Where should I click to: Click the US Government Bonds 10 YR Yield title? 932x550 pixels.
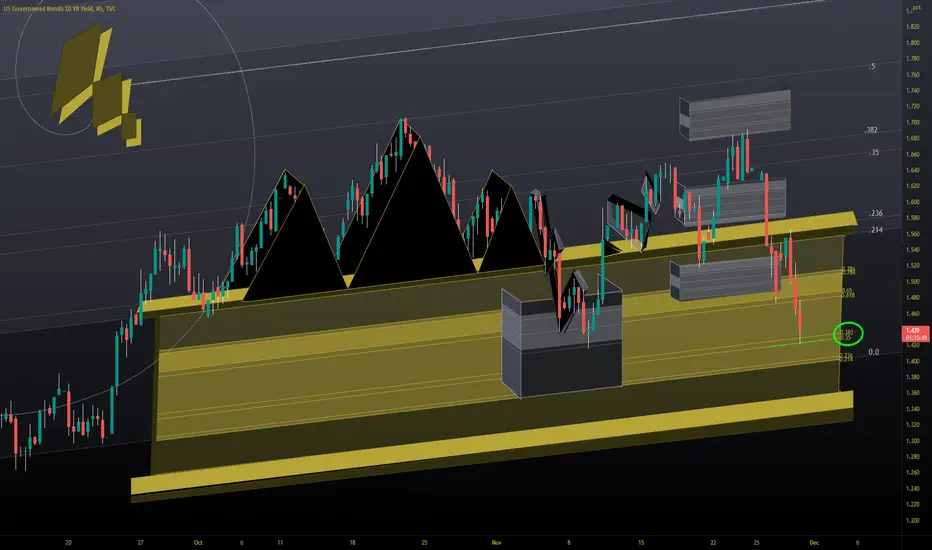click(59, 9)
